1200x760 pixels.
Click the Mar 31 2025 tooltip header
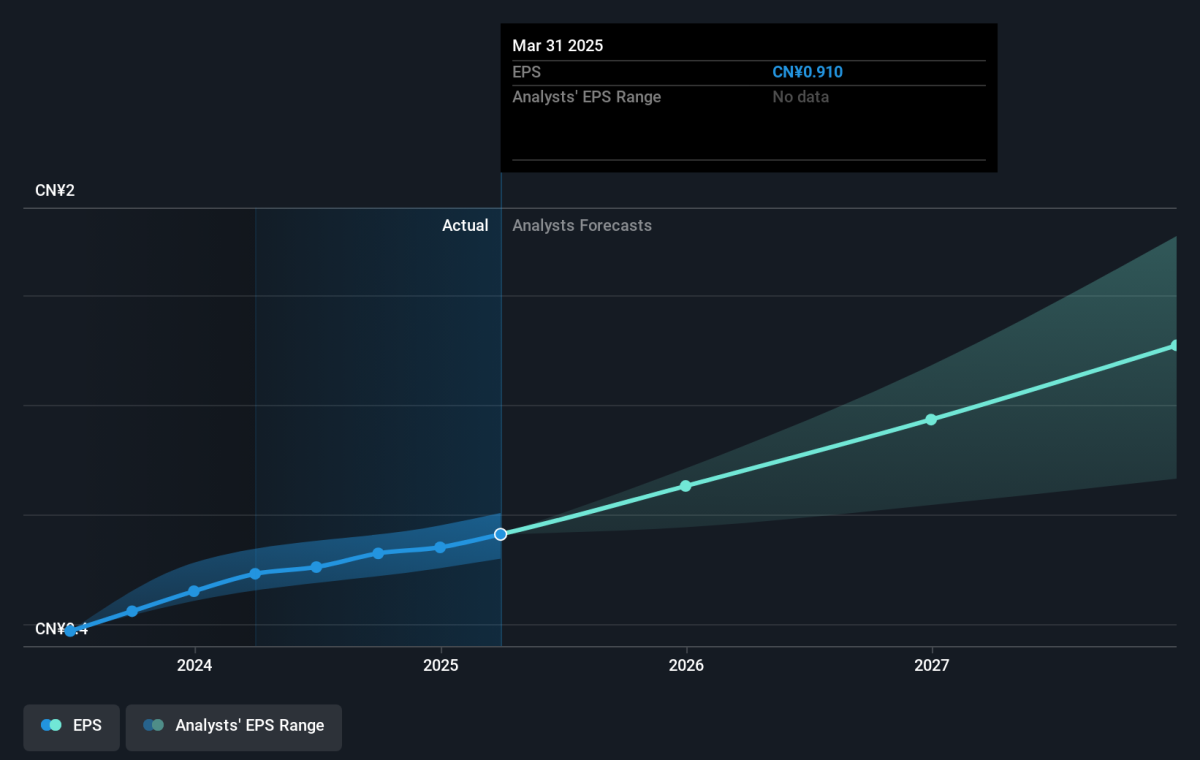tap(558, 46)
